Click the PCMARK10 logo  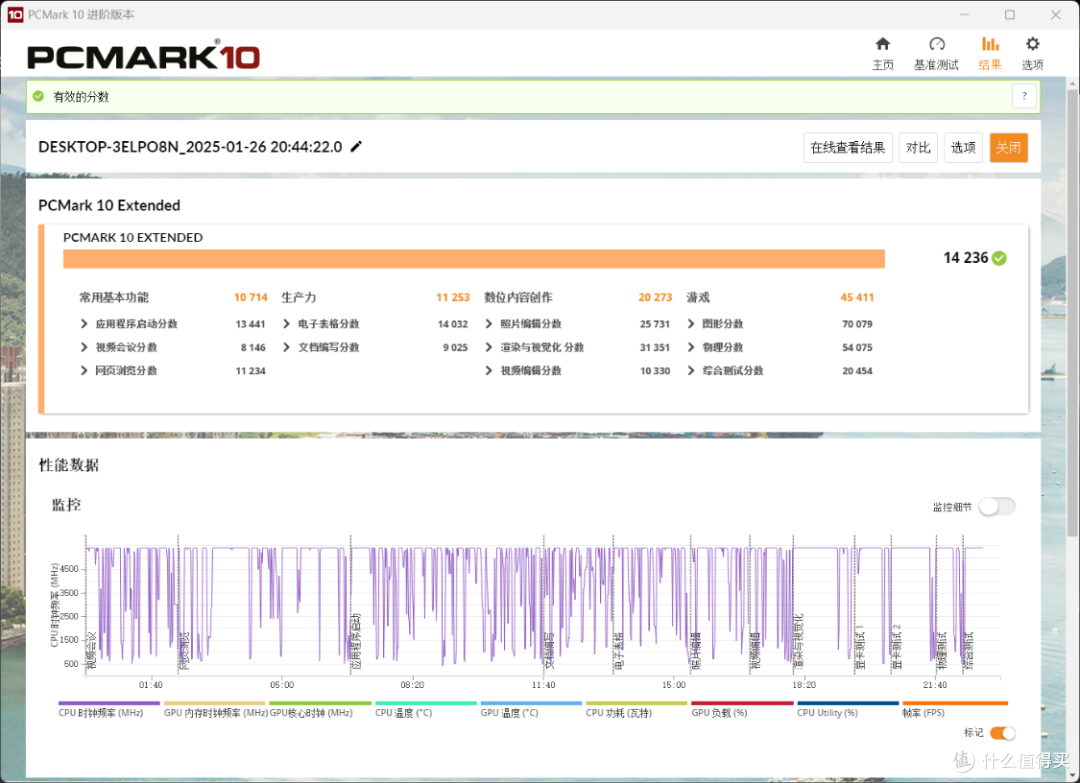pos(143,55)
